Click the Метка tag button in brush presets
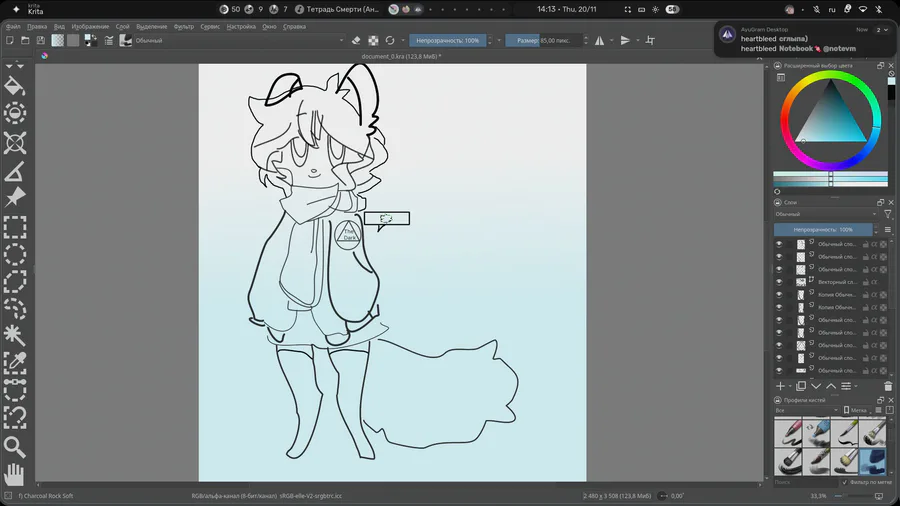This screenshot has height=506, width=900. point(855,410)
